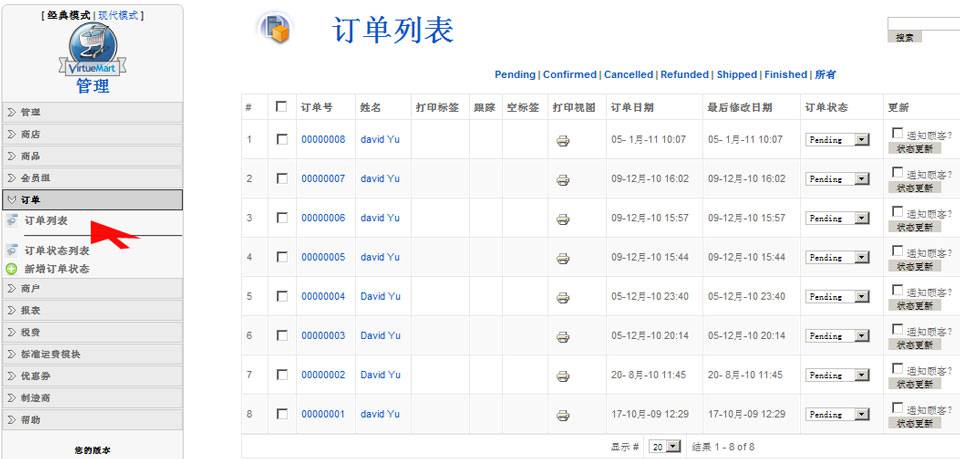960x459 pixels.
Task: Click the VirtueMart logo in sidebar
Action: pyautogui.click(x=92, y=50)
